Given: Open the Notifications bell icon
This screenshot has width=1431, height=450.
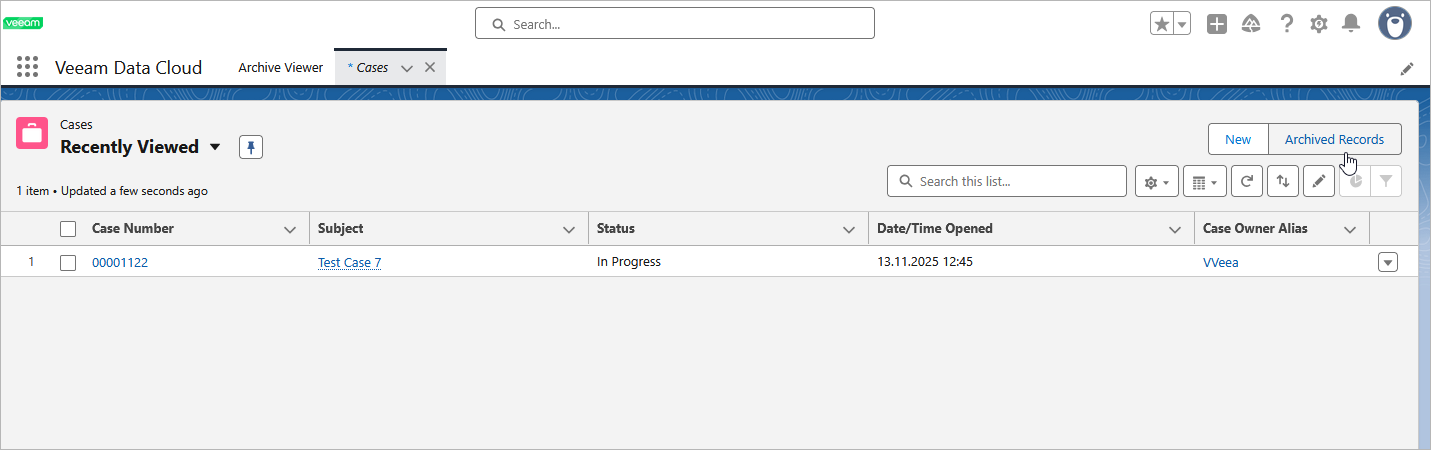Looking at the screenshot, I should (1351, 24).
